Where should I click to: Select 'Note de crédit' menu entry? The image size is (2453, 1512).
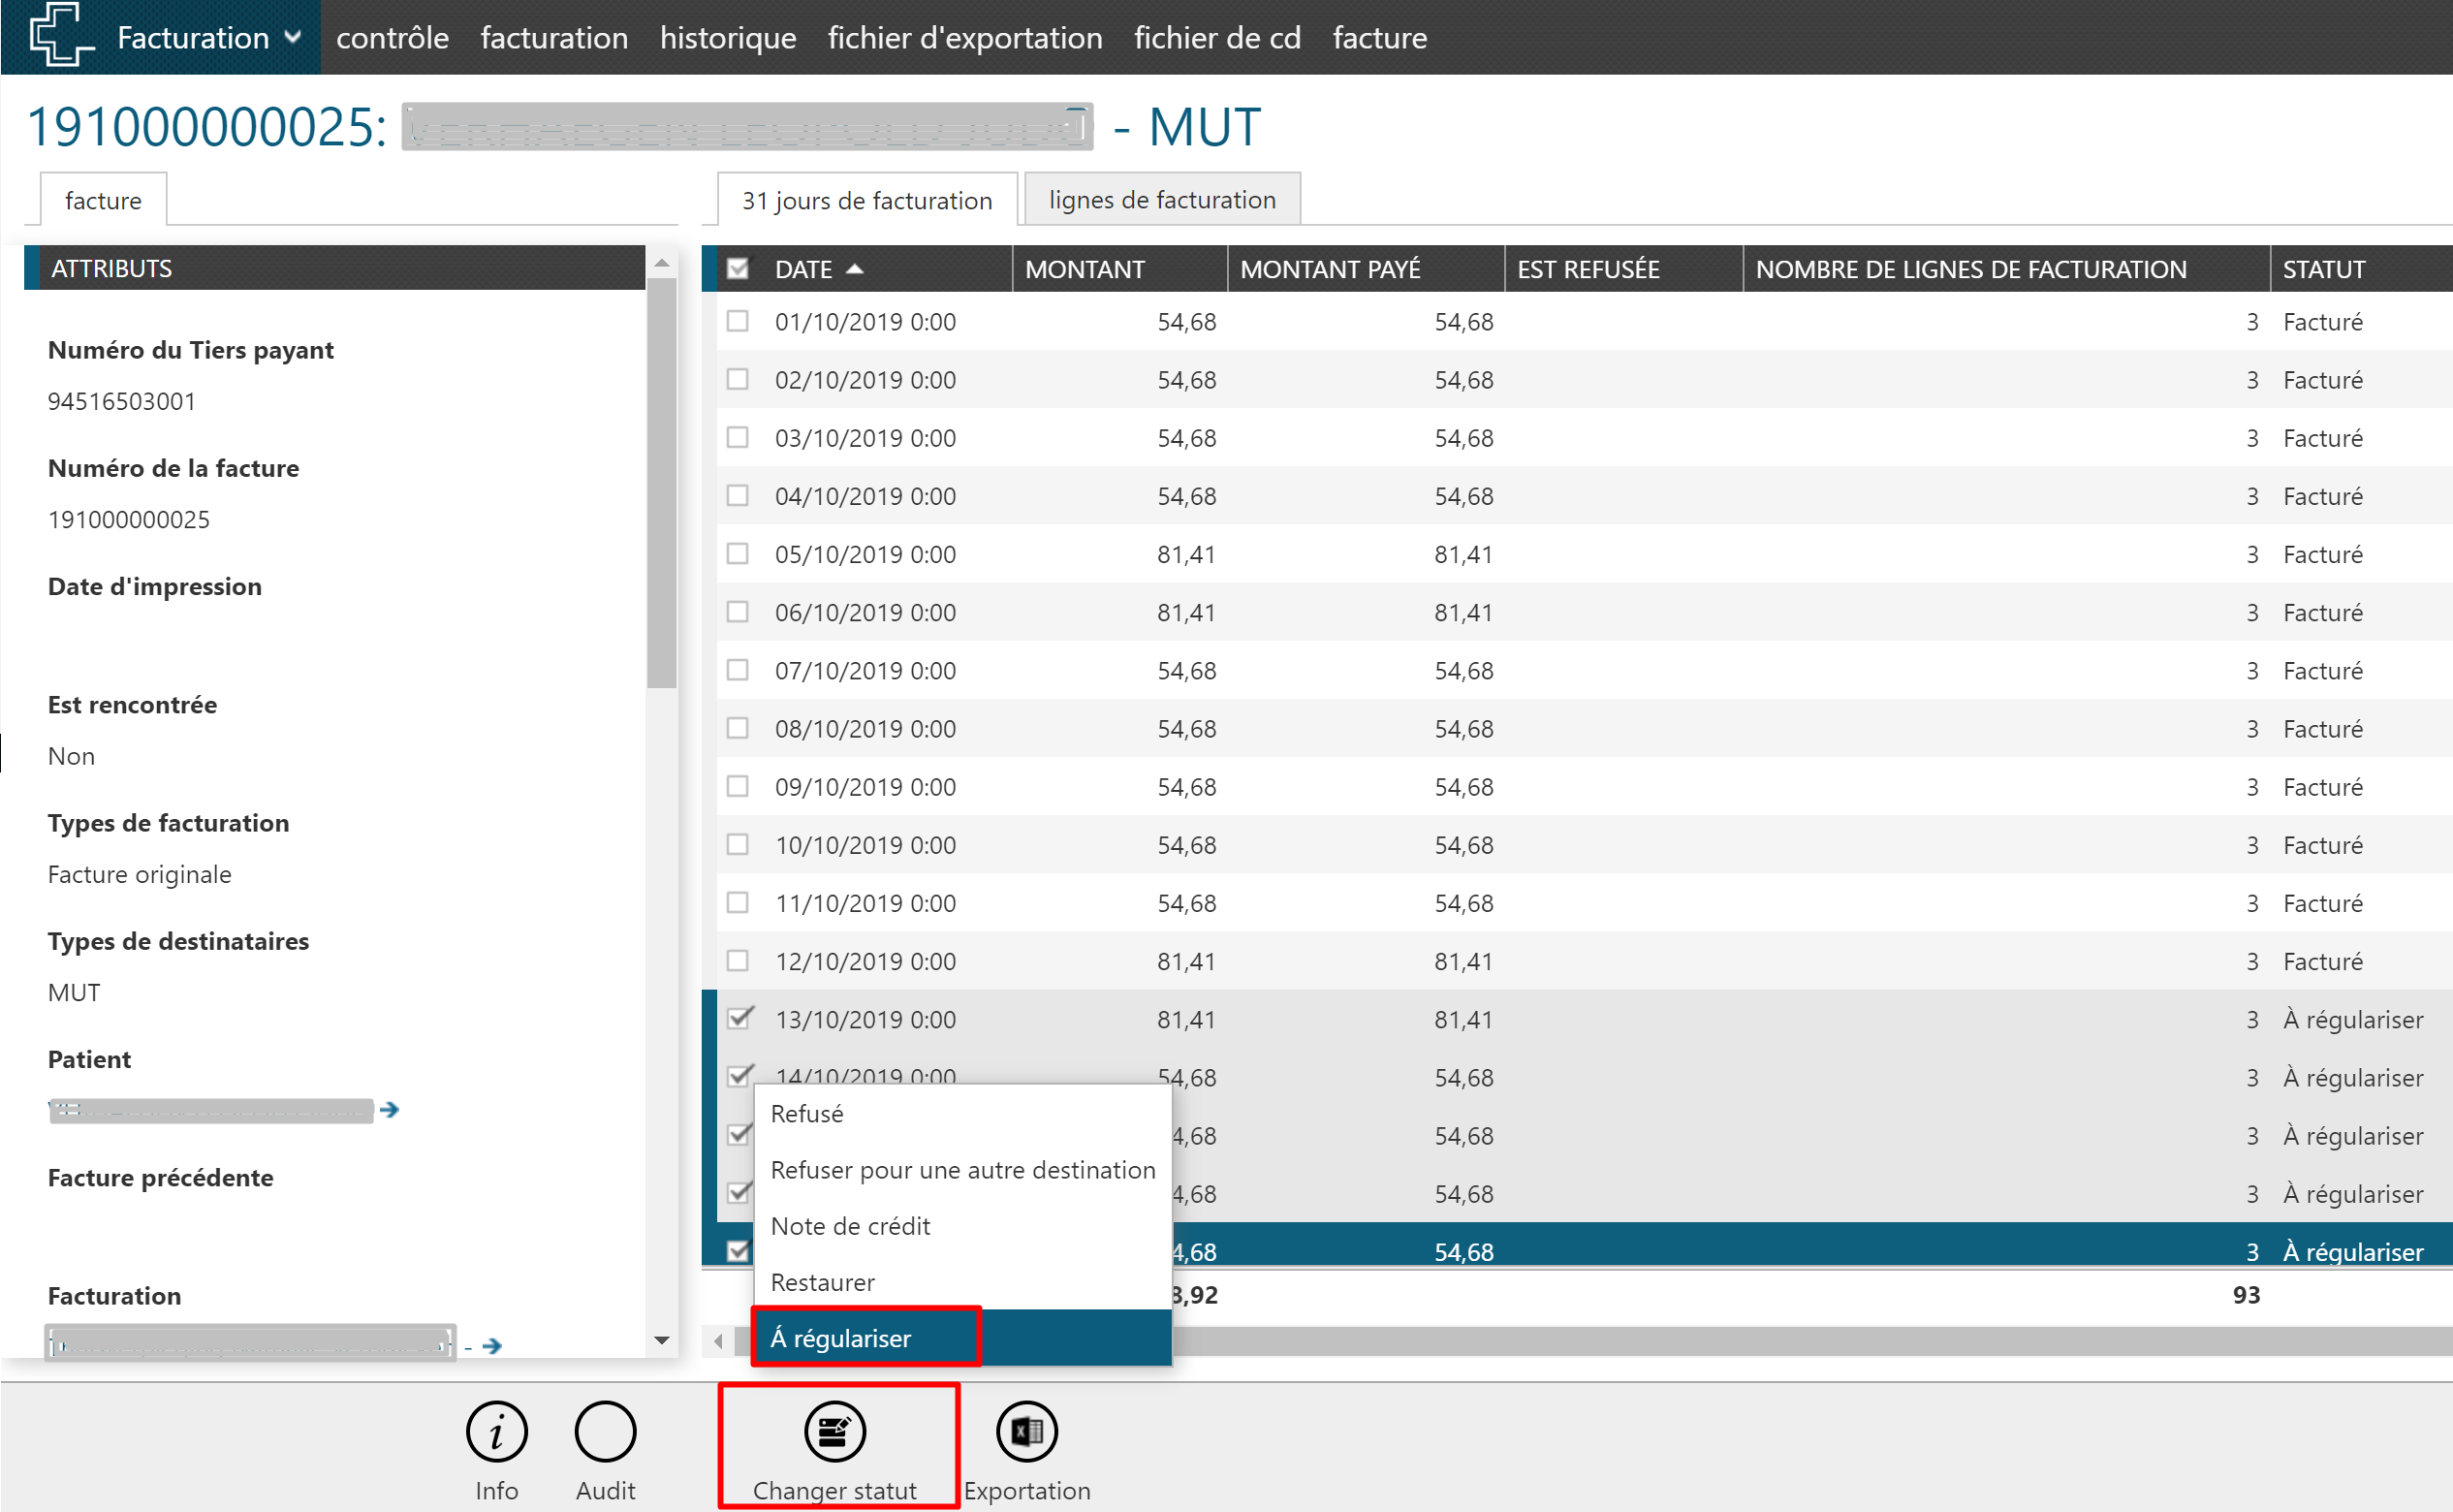(x=850, y=1226)
